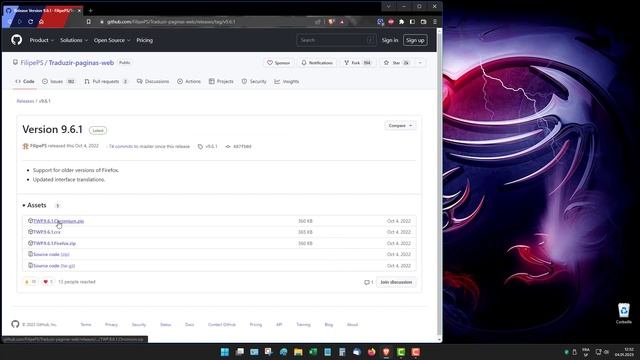
Task: Open the Product dropdown menu
Action: (42, 40)
